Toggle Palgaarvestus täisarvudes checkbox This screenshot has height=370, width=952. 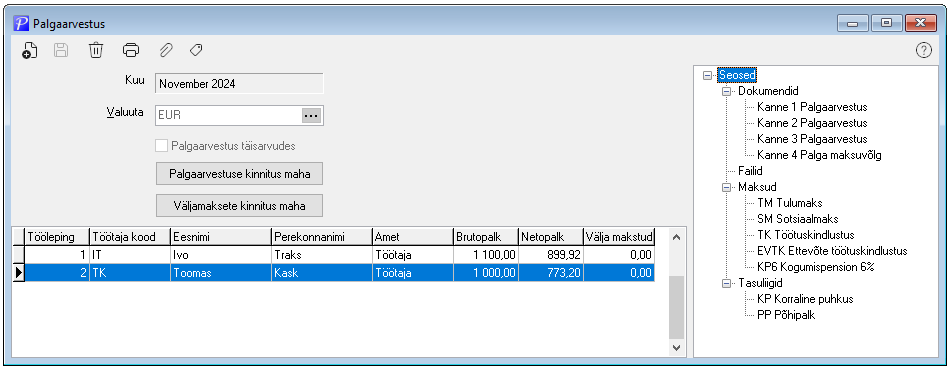(x=162, y=146)
